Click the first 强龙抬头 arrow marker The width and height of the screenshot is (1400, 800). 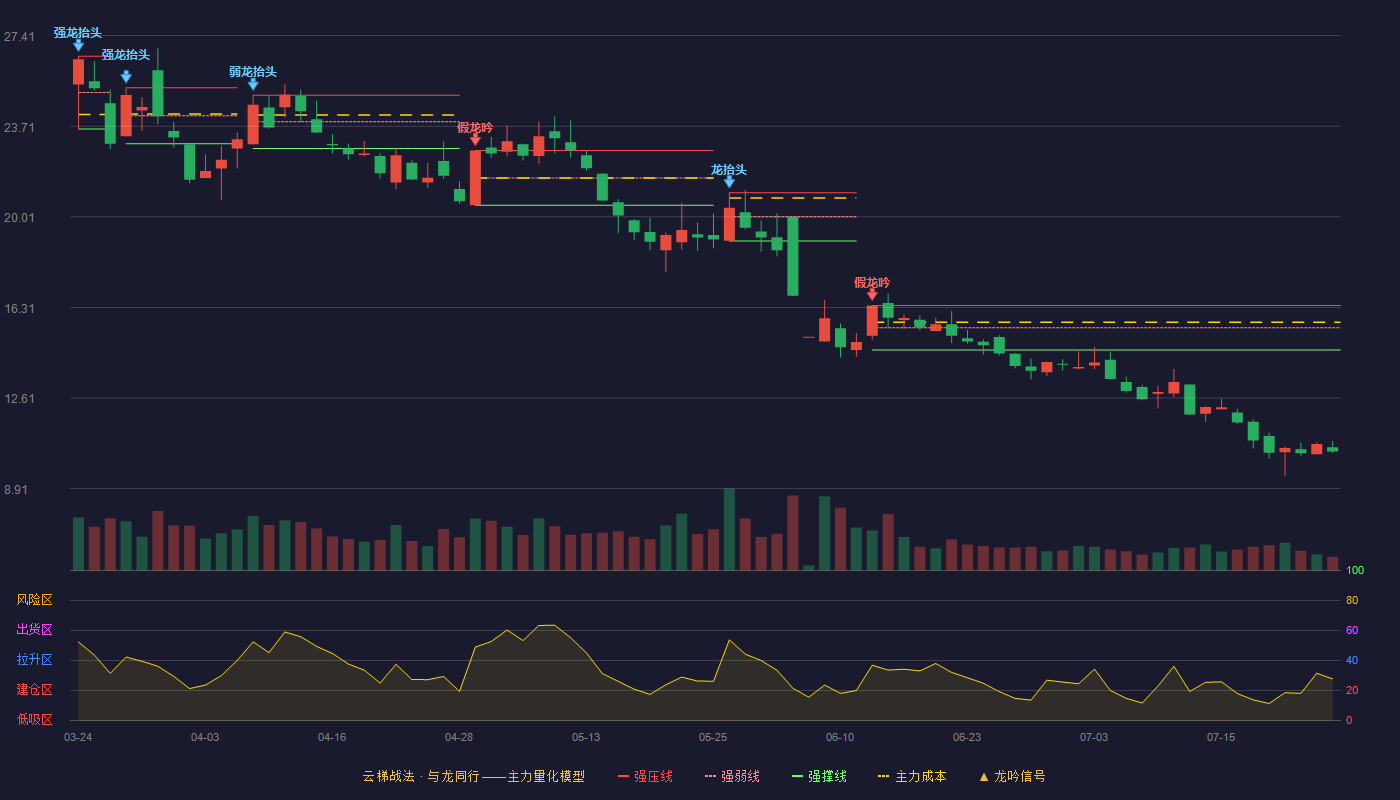click(x=78, y=46)
